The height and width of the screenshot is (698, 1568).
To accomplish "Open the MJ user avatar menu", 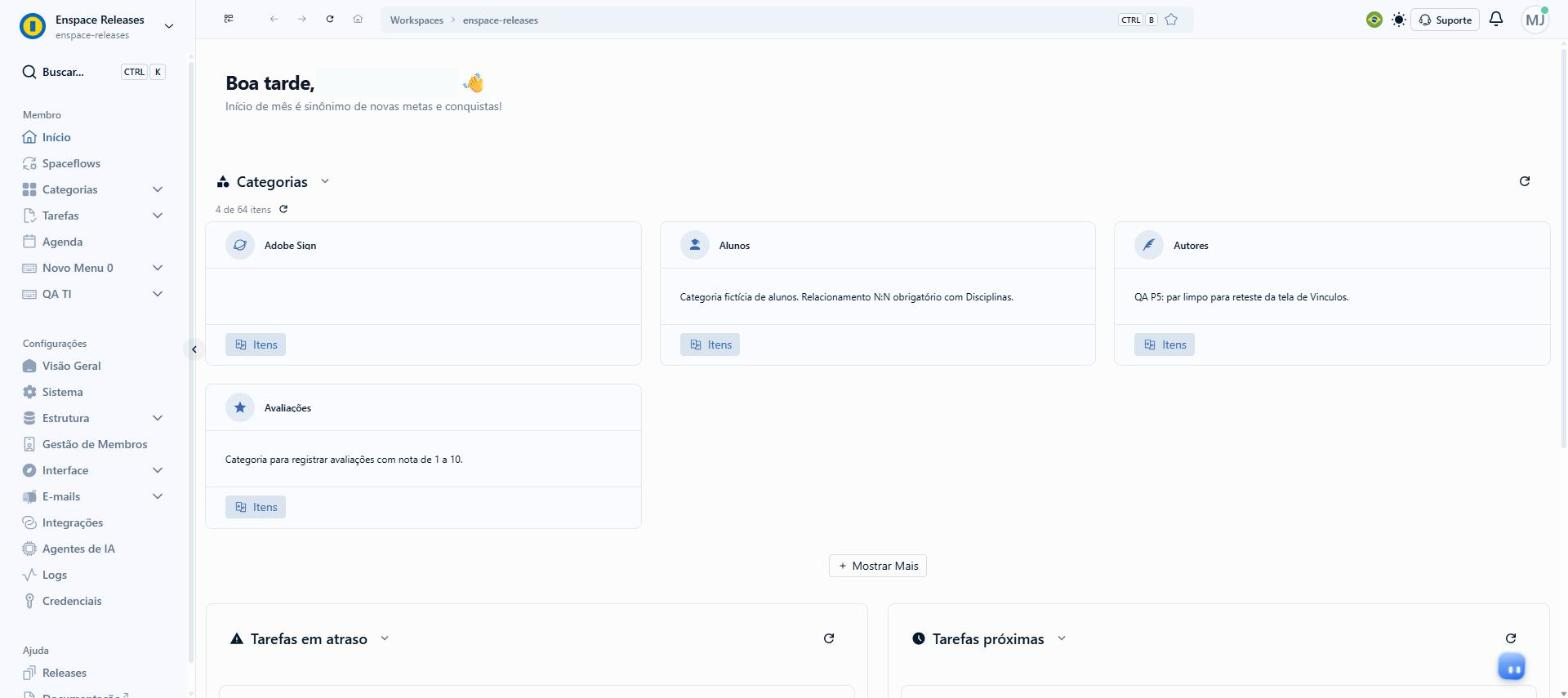I will (1535, 19).
